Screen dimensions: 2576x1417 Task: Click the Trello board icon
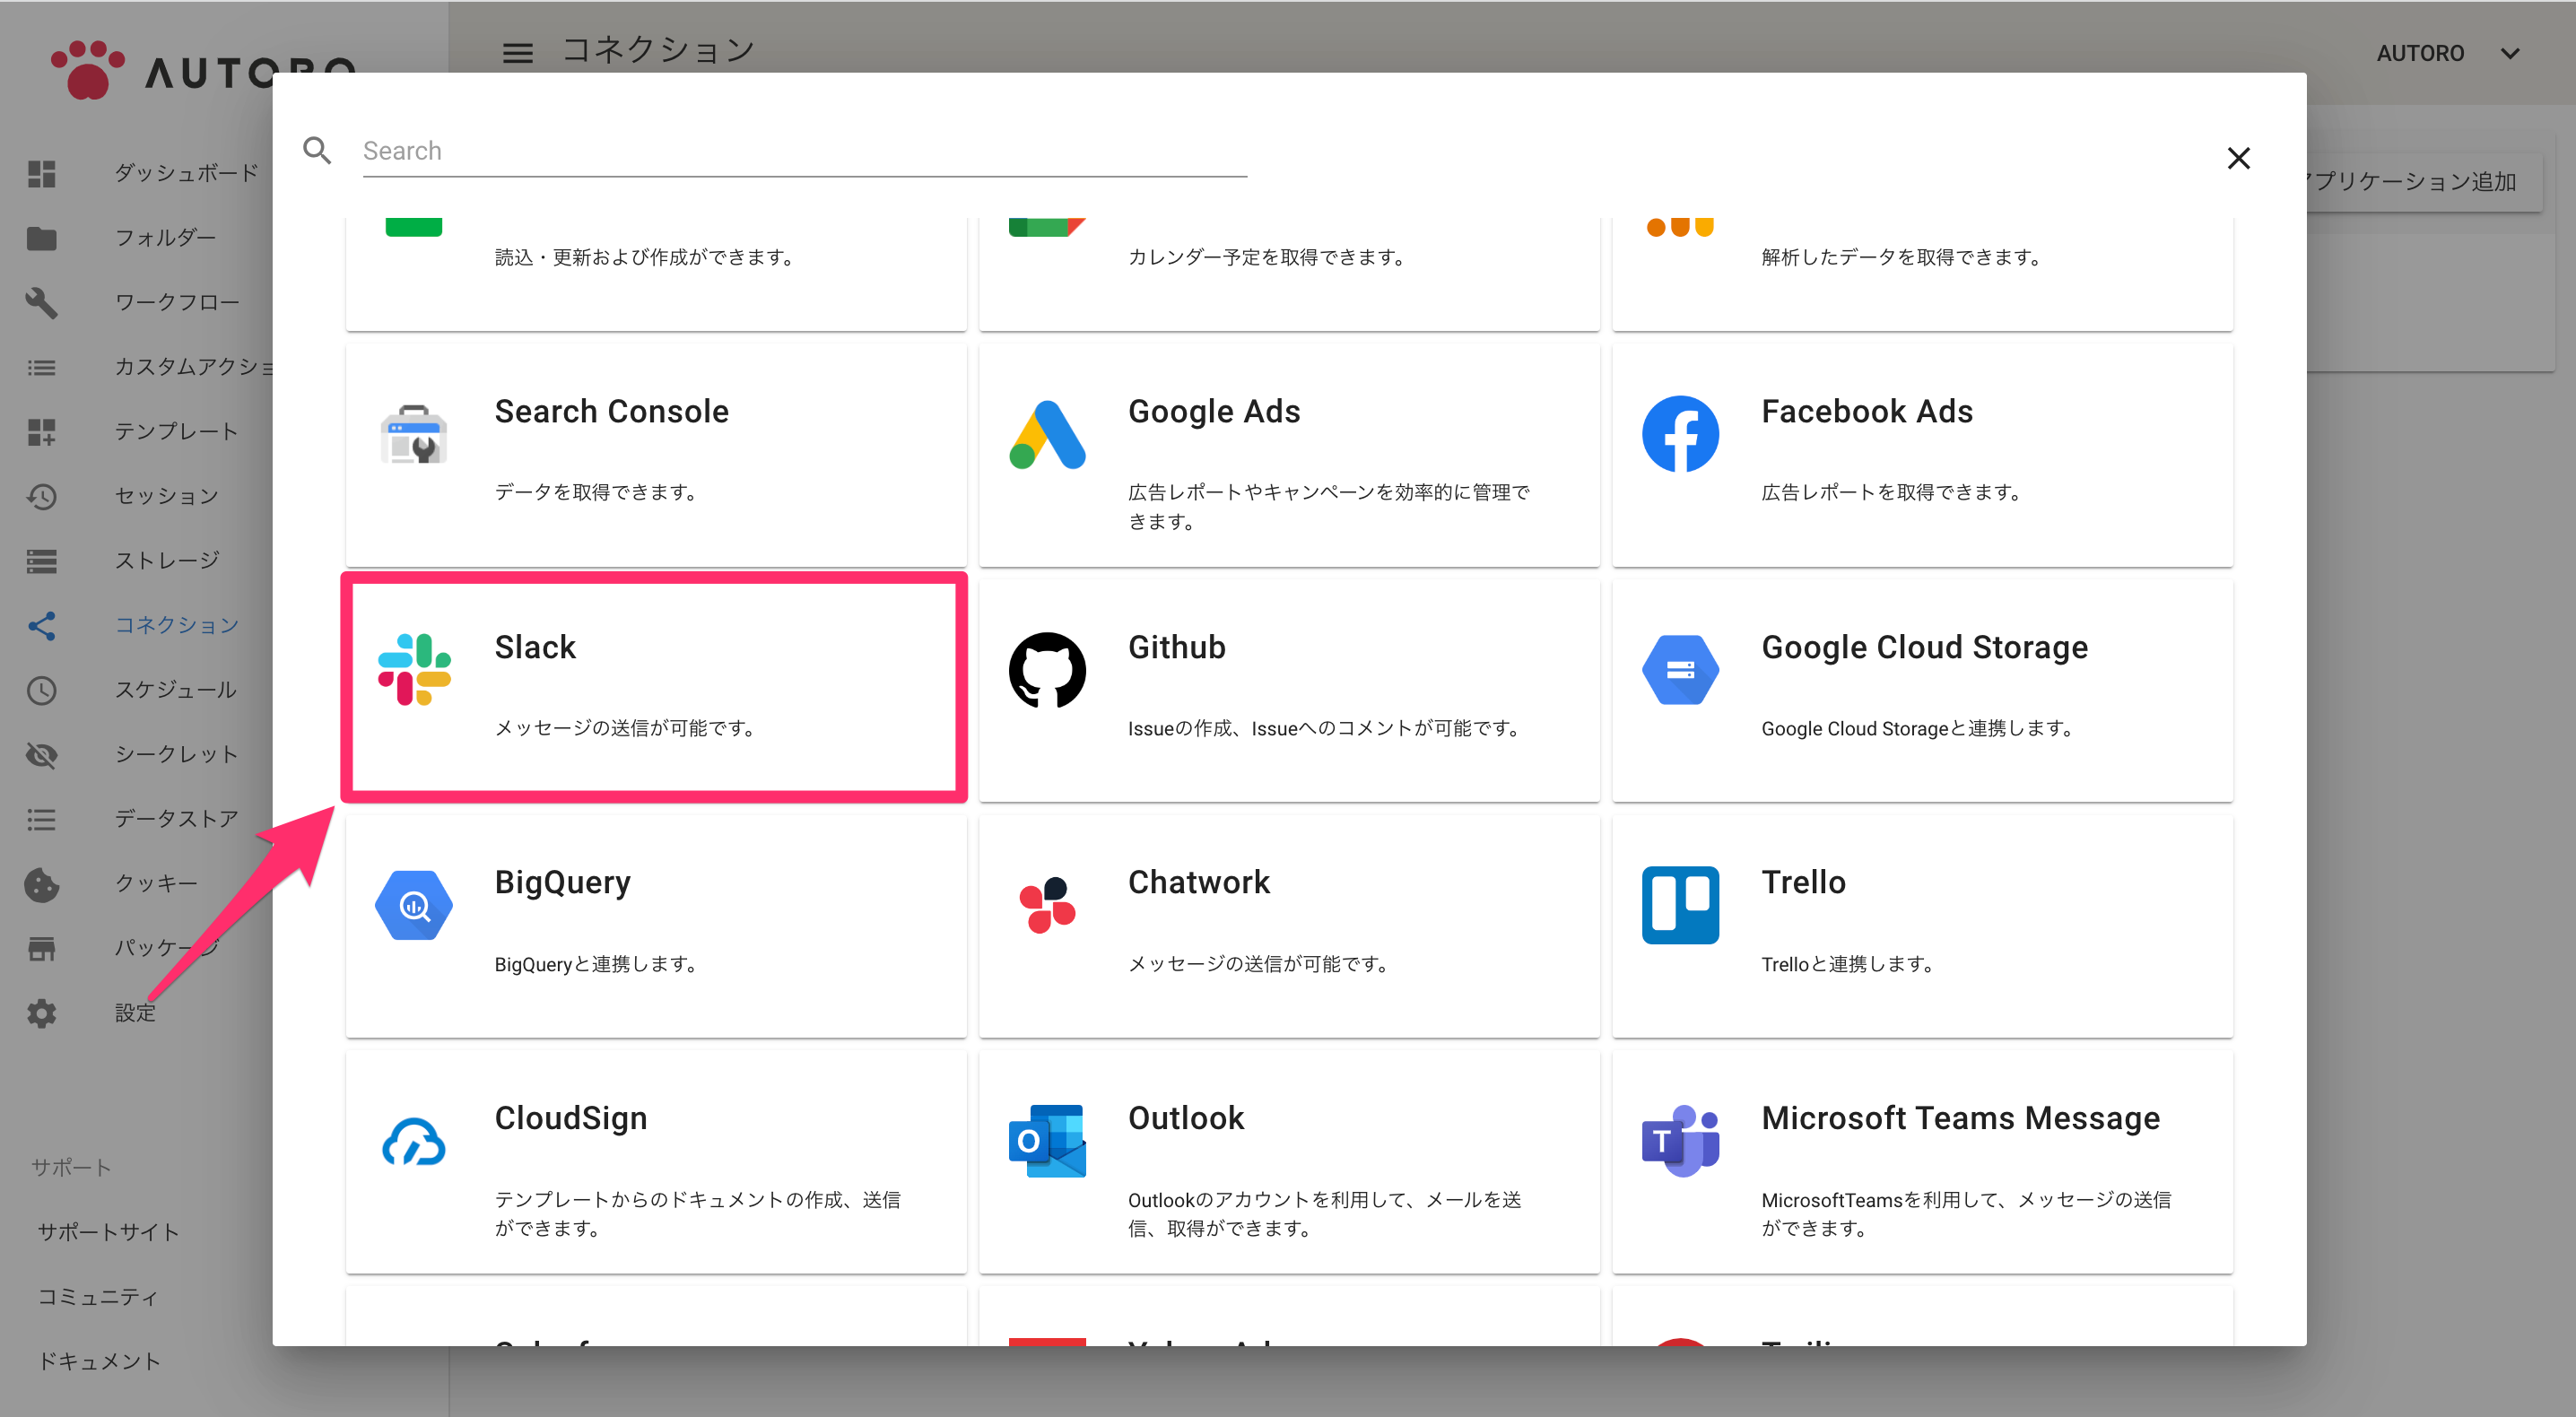point(1680,905)
